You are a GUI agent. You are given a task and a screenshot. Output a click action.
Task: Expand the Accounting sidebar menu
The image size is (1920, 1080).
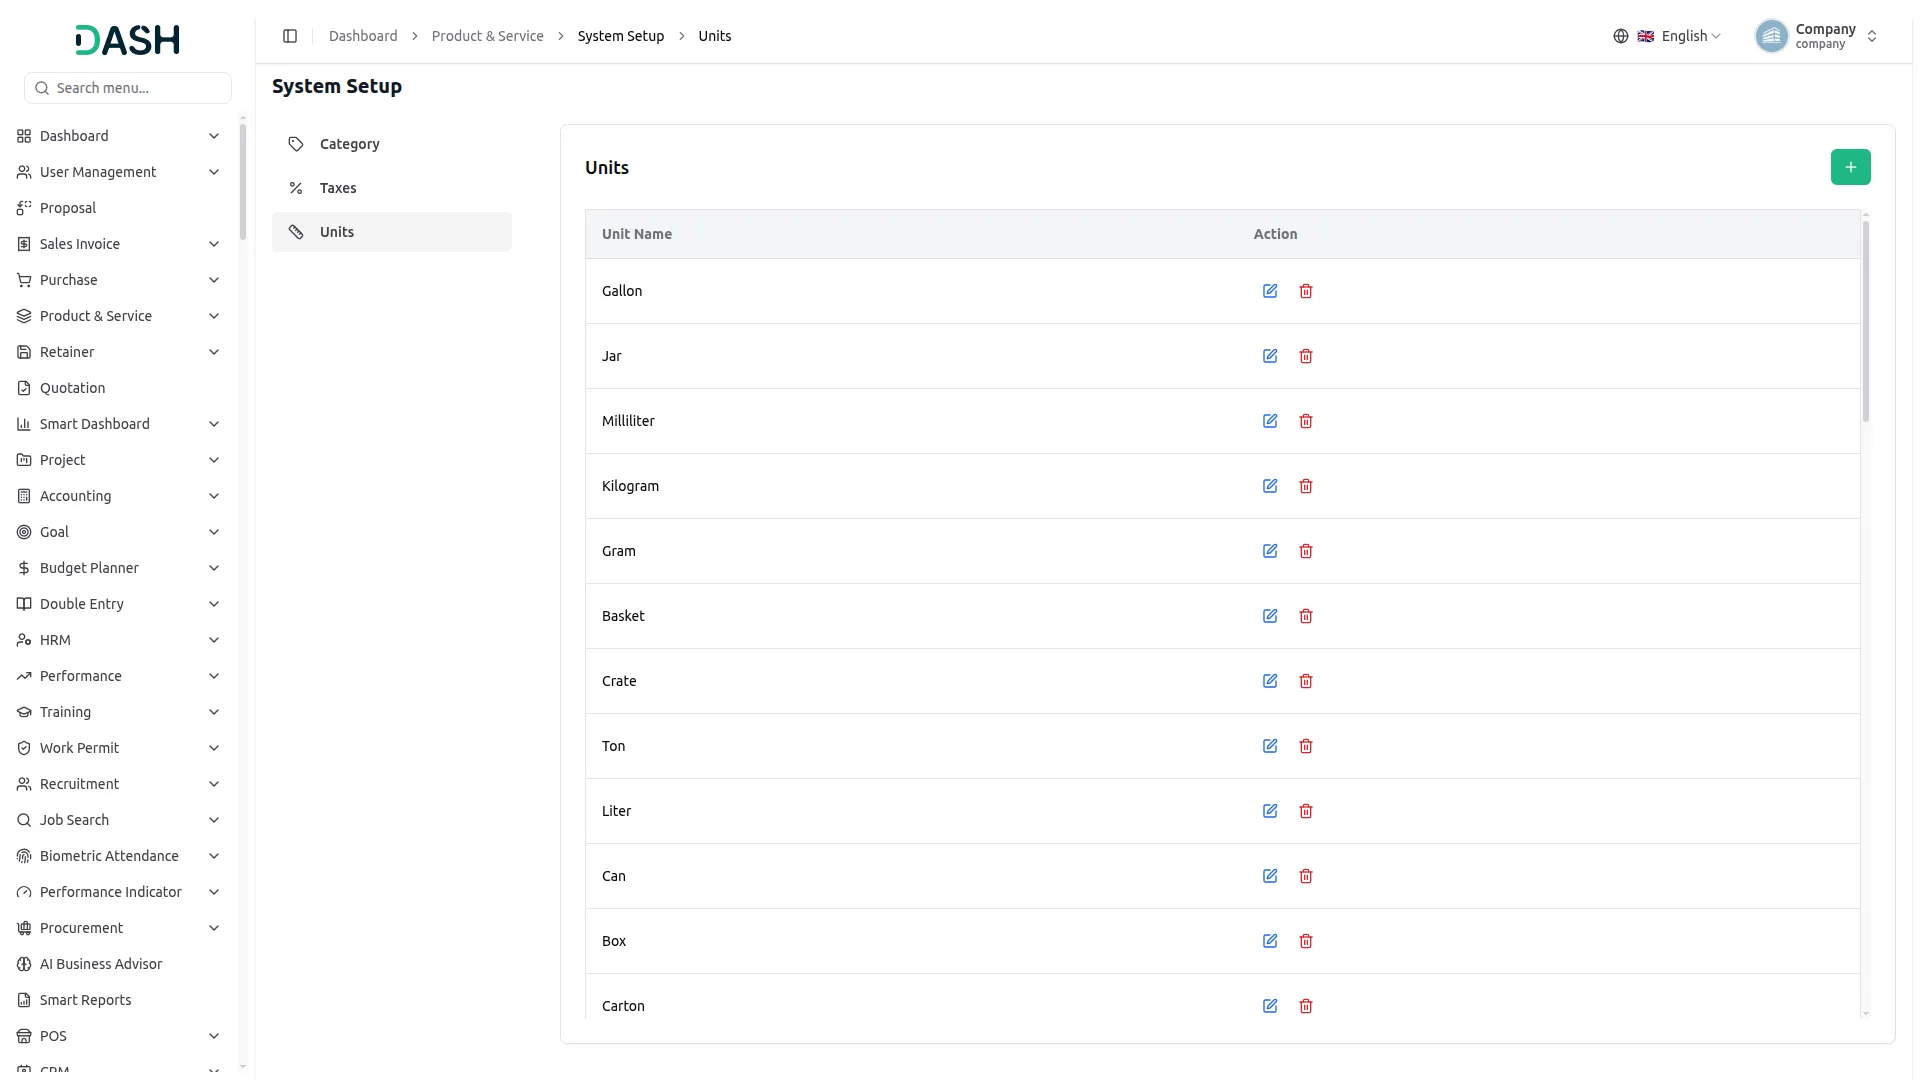(x=119, y=496)
